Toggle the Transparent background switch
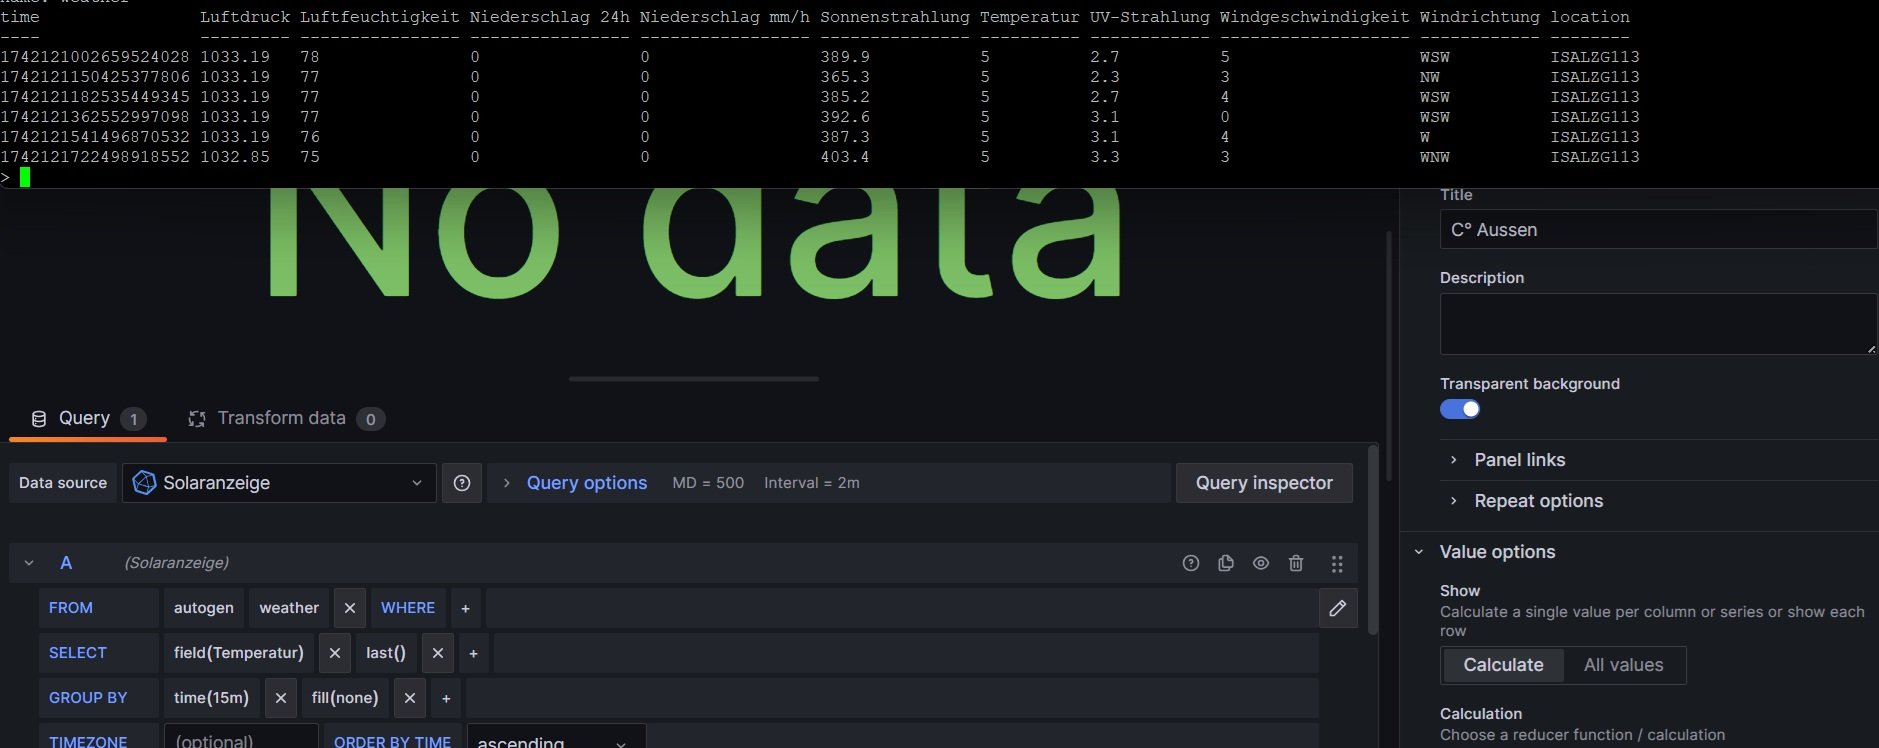This screenshot has height=748, width=1879. (1460, 409)
